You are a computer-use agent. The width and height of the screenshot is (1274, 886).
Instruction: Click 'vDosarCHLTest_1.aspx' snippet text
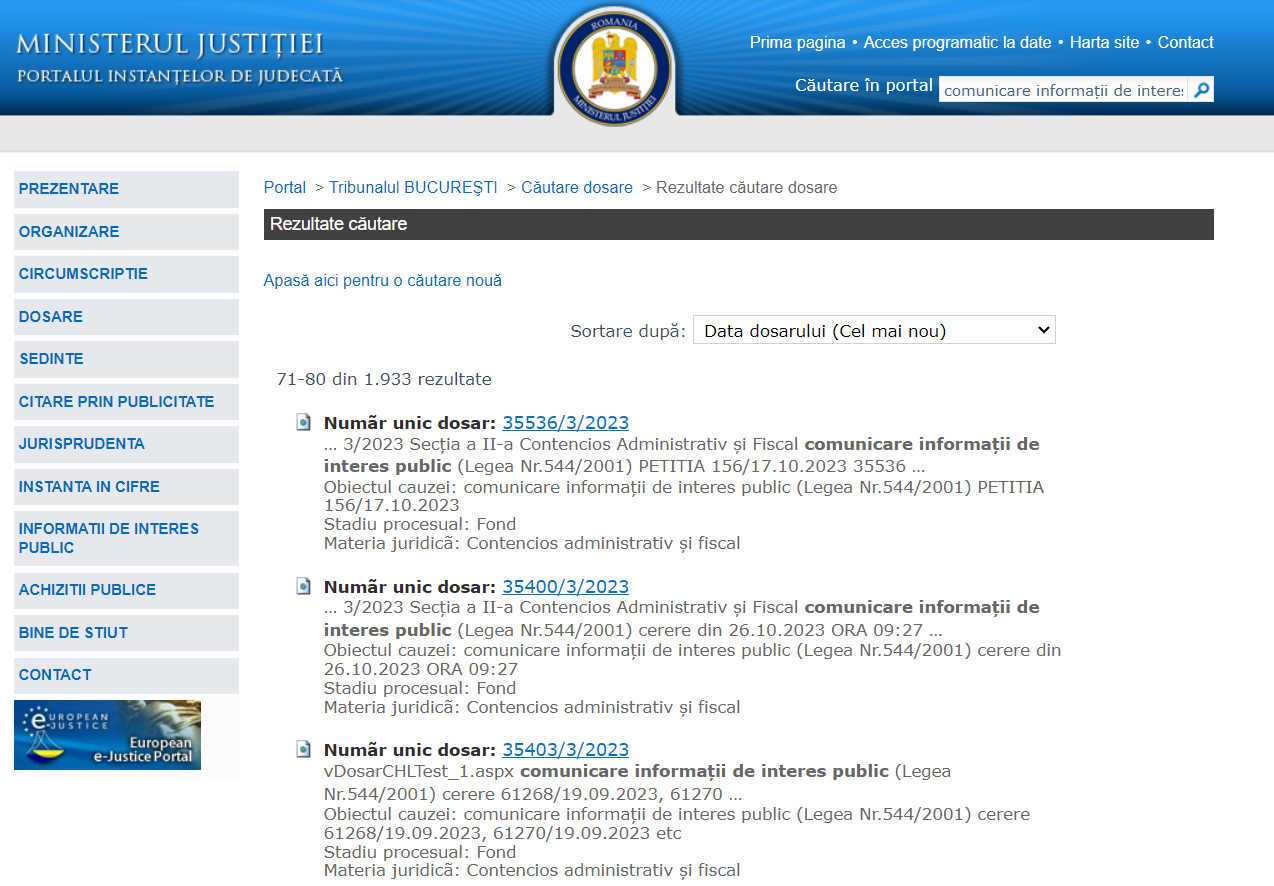(x=420, y=771)
